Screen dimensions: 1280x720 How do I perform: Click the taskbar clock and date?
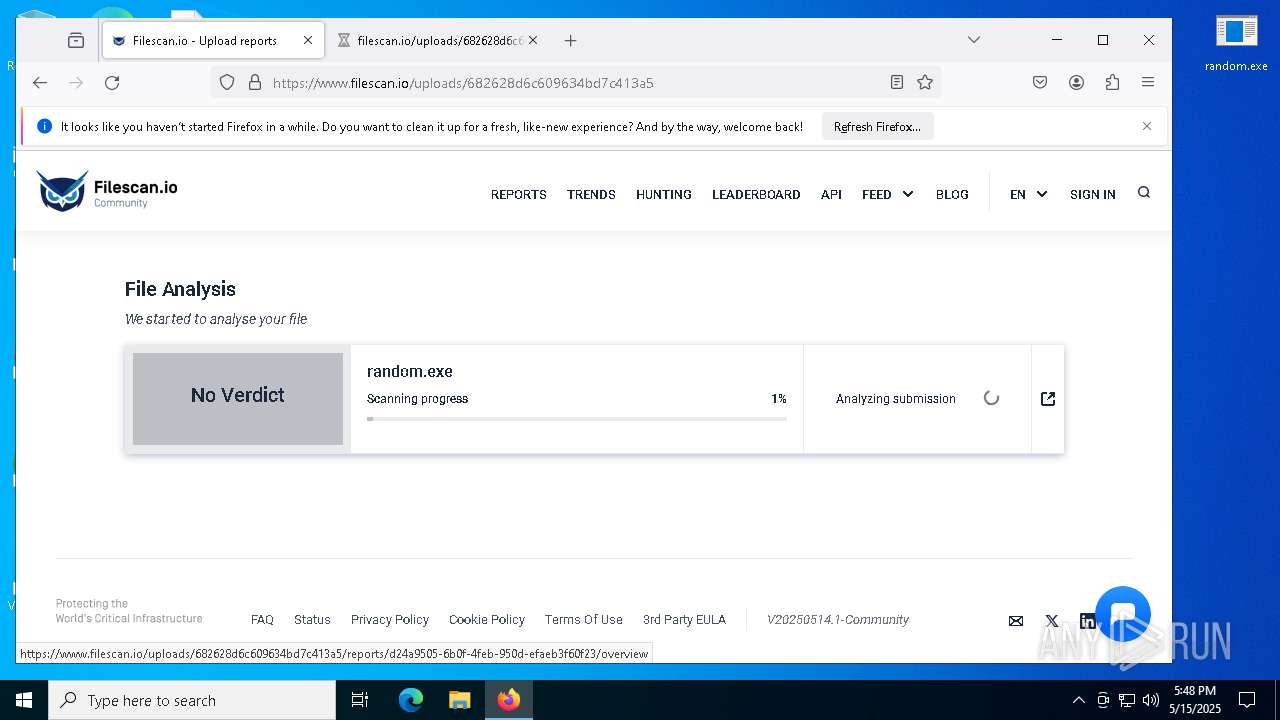click(1195, 700)
